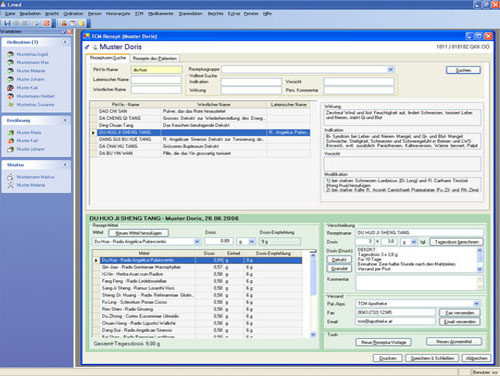This screenshot has height=376, width=500.
Task: Click scroll-down arrow in Dosis (Druck) box
Action: (x=480, y=269)
